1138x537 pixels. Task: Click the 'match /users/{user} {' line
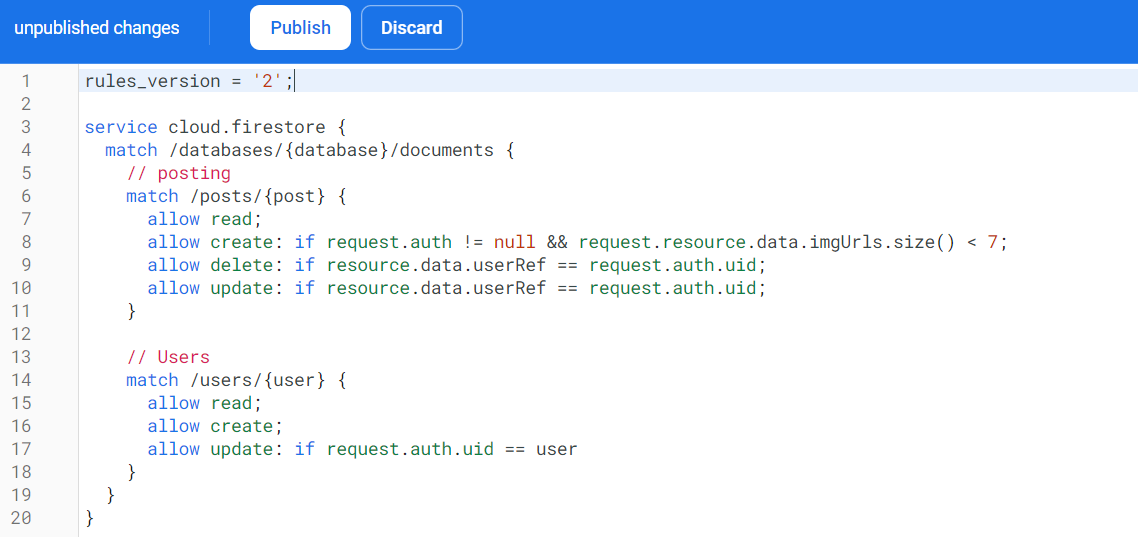237,380
